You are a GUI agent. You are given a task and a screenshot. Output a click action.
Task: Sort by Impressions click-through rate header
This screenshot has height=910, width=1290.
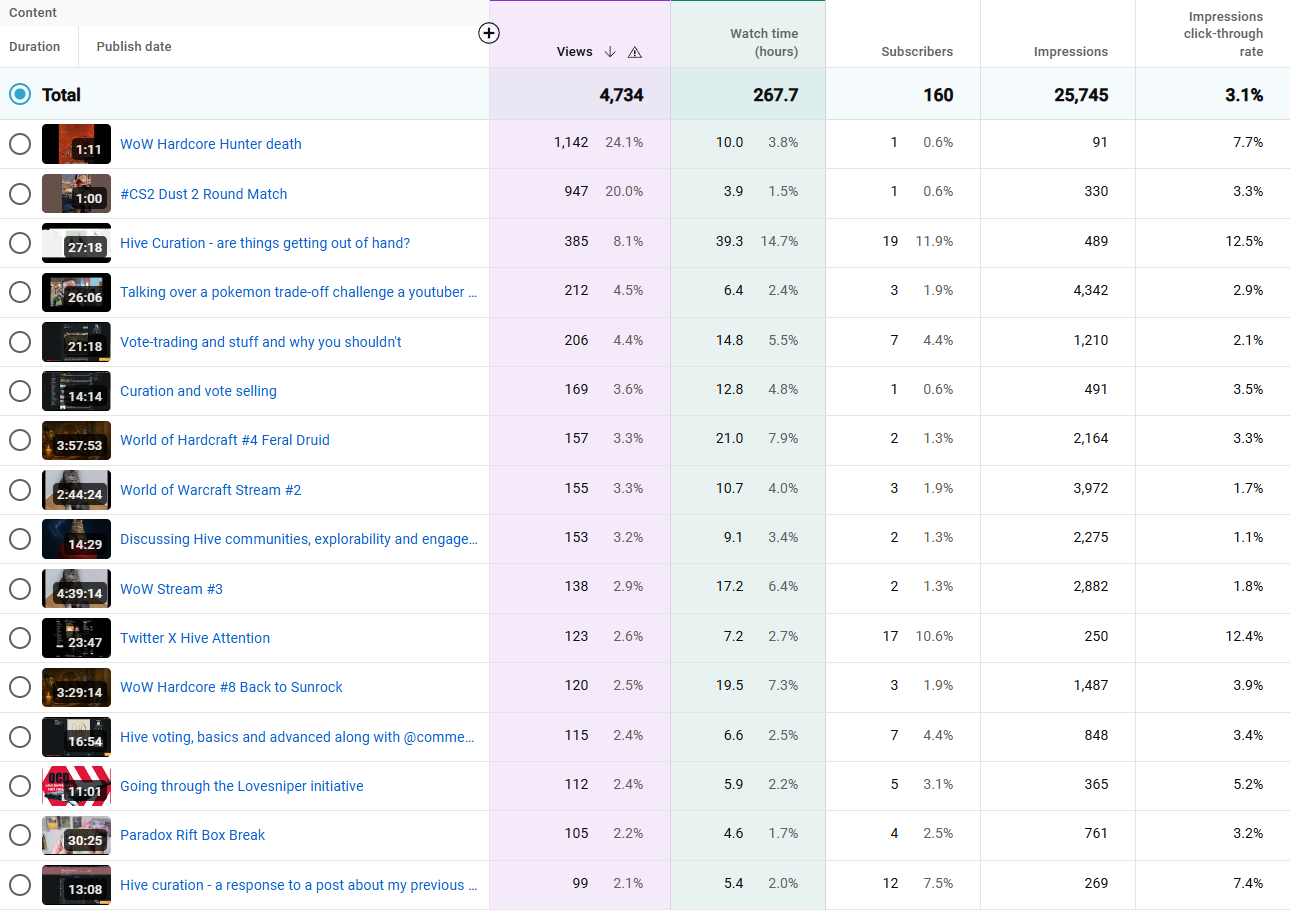click(1225, 34)
